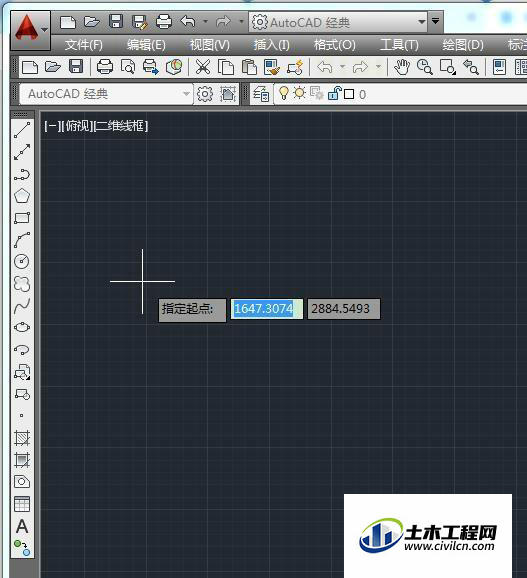Toggle layer 0 on/off lightbulb
The height and width of the screenshot is (578, 527).
[283, 93]
